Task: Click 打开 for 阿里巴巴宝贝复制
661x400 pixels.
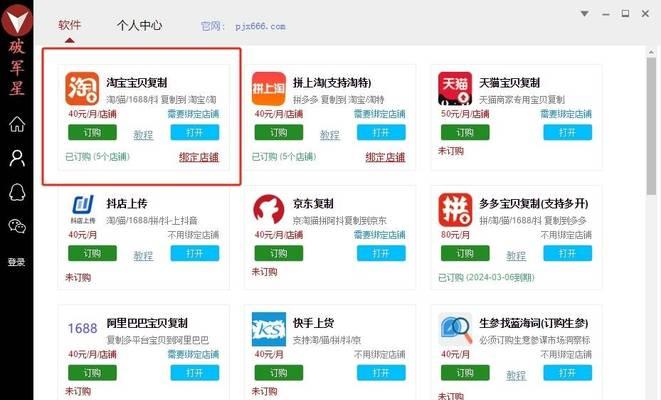Action: 195,373
